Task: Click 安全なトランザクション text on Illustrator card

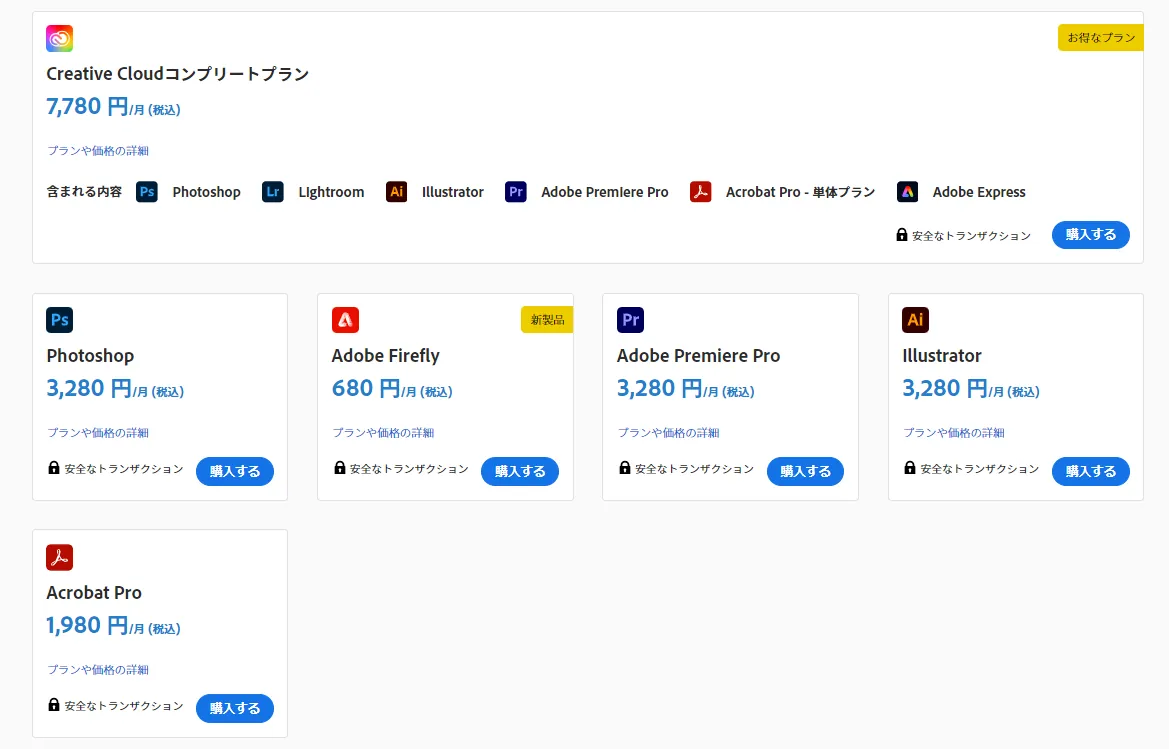Action: [x=980, y=469]
